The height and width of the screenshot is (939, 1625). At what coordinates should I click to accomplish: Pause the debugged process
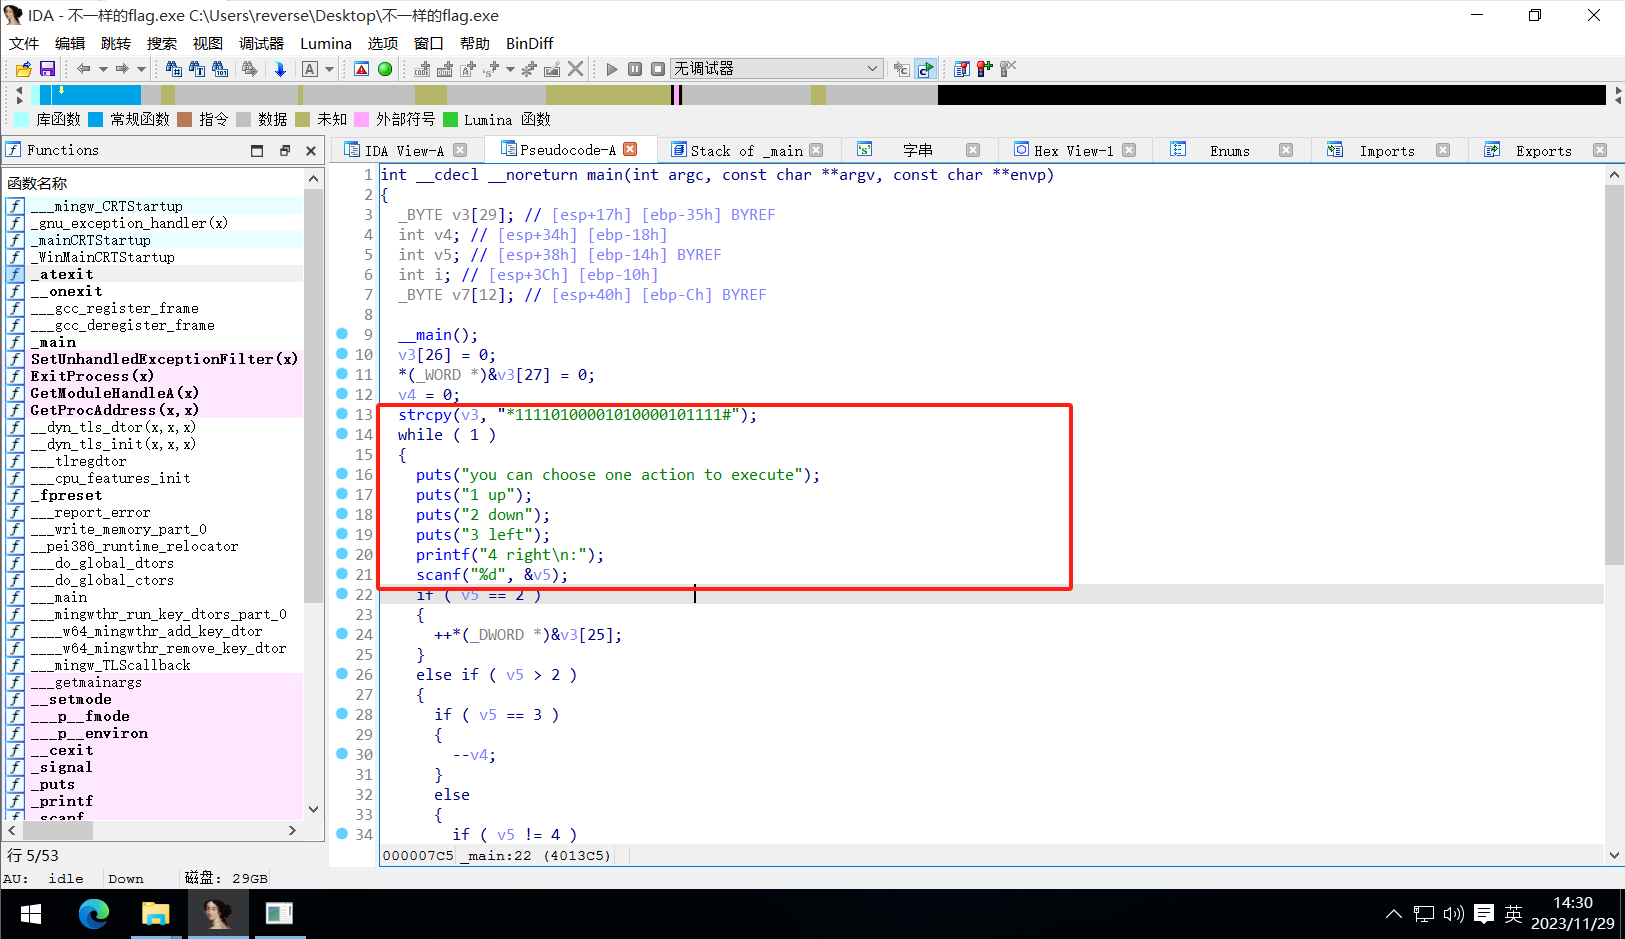click(x=635, y=69)
